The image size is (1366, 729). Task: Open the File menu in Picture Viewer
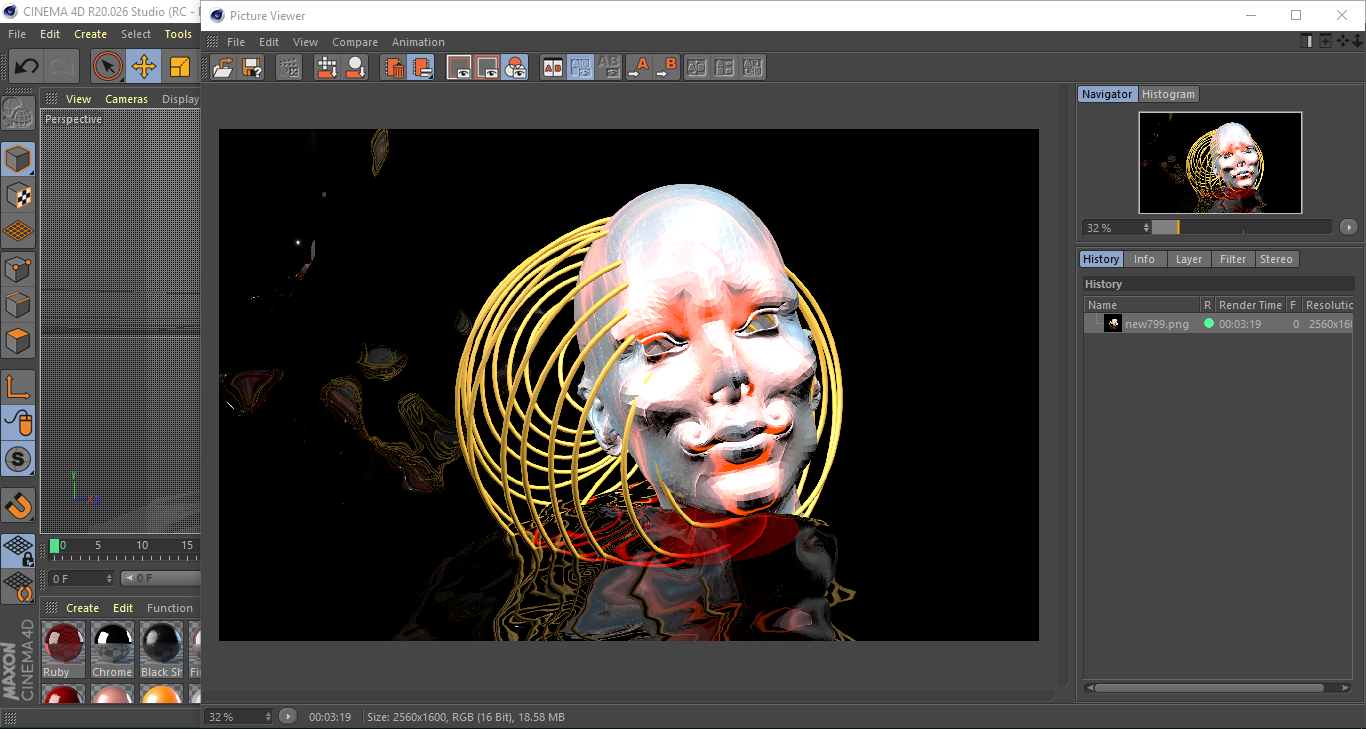click(236, 42)
